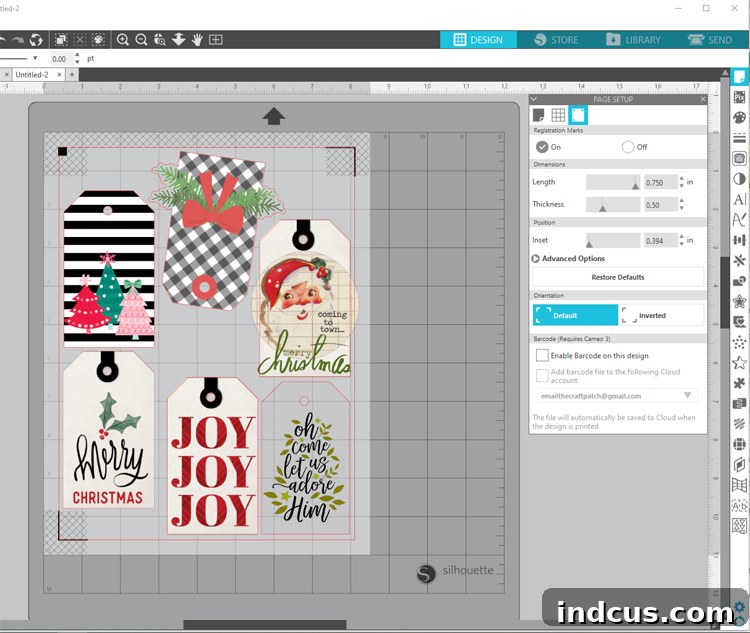Switch to the STORE tab
Image resolution: width=750 pixels, height=633 pixels.
tap(556, 40)
